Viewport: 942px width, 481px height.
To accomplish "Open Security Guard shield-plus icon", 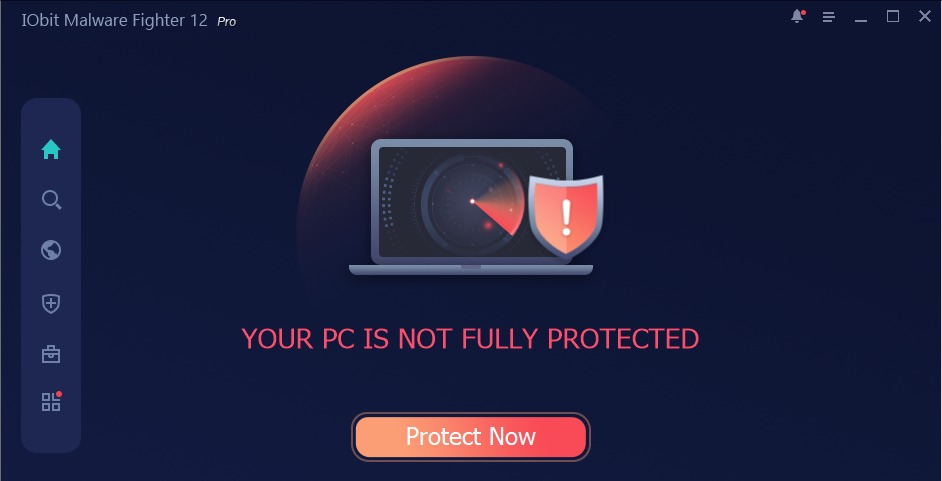I will click(x=51, y=304).
